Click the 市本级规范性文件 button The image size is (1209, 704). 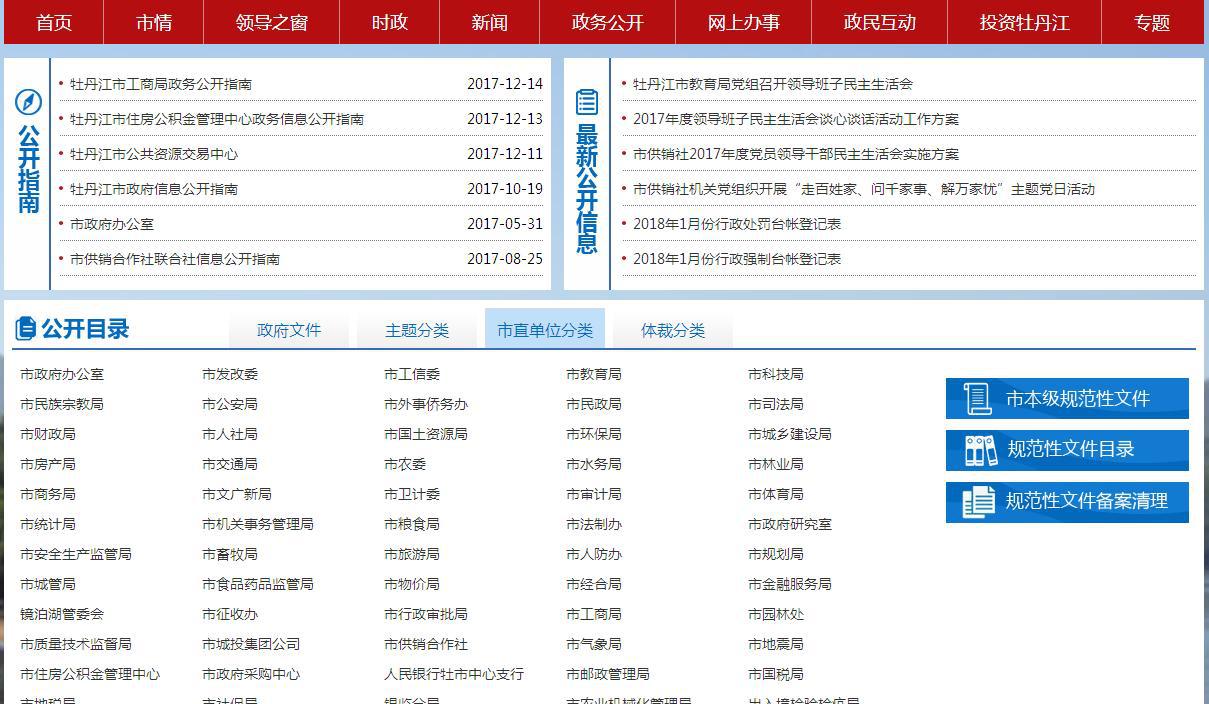pos(1077,399)
